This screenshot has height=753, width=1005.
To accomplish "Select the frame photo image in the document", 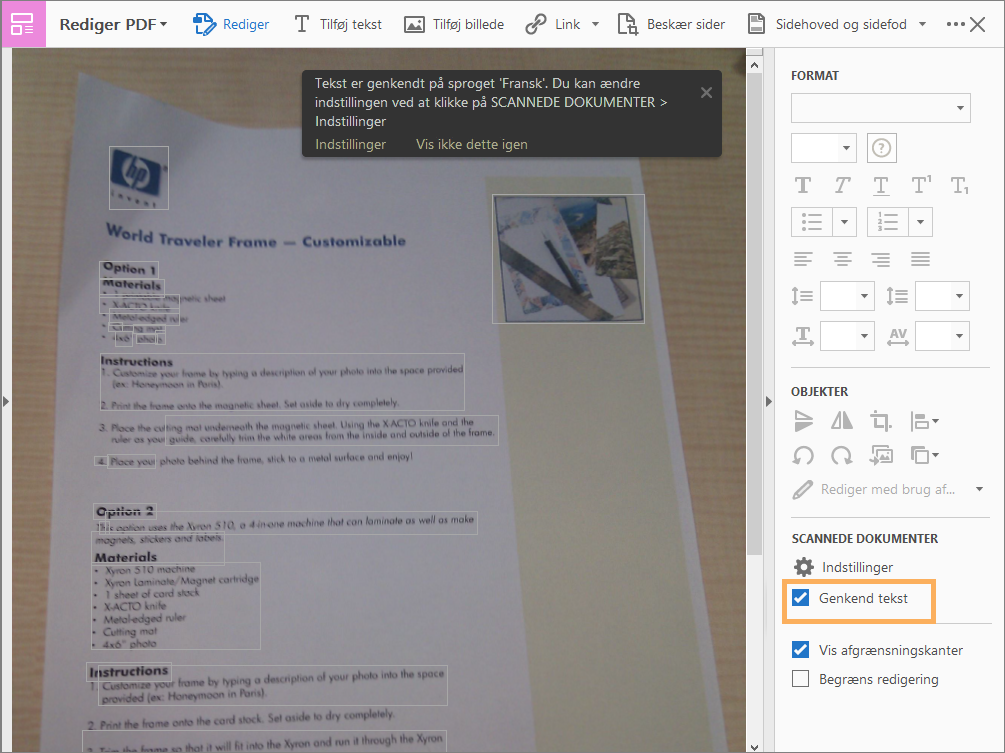I will [568, 259].
